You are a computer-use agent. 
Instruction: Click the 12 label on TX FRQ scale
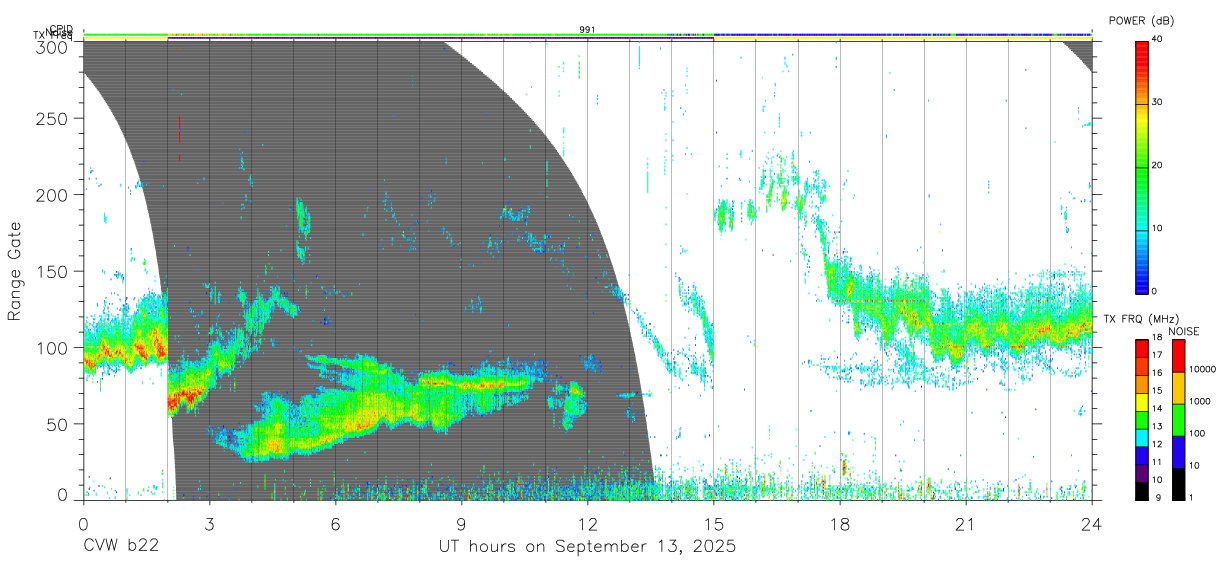pyautogui.click(x=1156, y=444)
